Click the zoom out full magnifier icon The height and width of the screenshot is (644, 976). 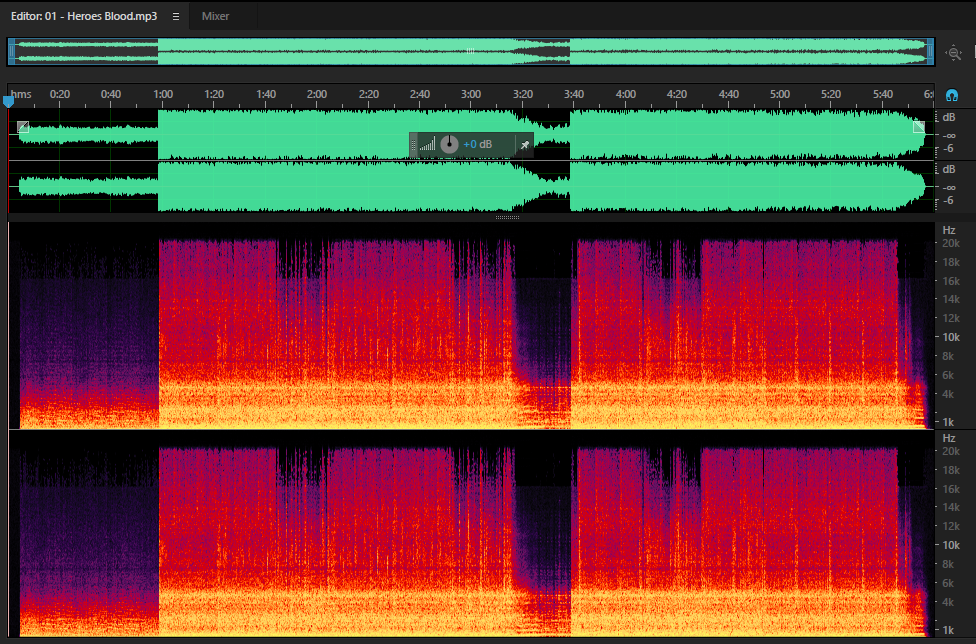coord(954,53)
